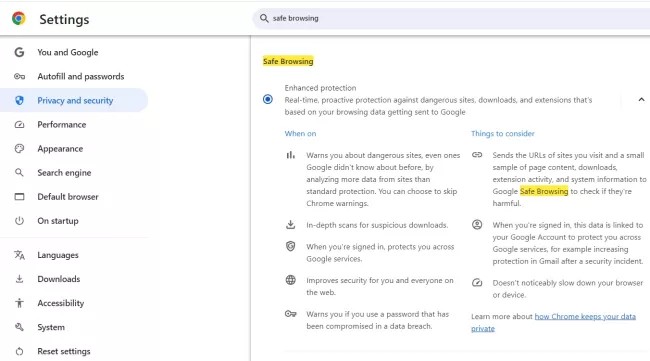650x361 pixels.
Task: Click the shield icon beside Privacy and security
Action: (19, 100)
